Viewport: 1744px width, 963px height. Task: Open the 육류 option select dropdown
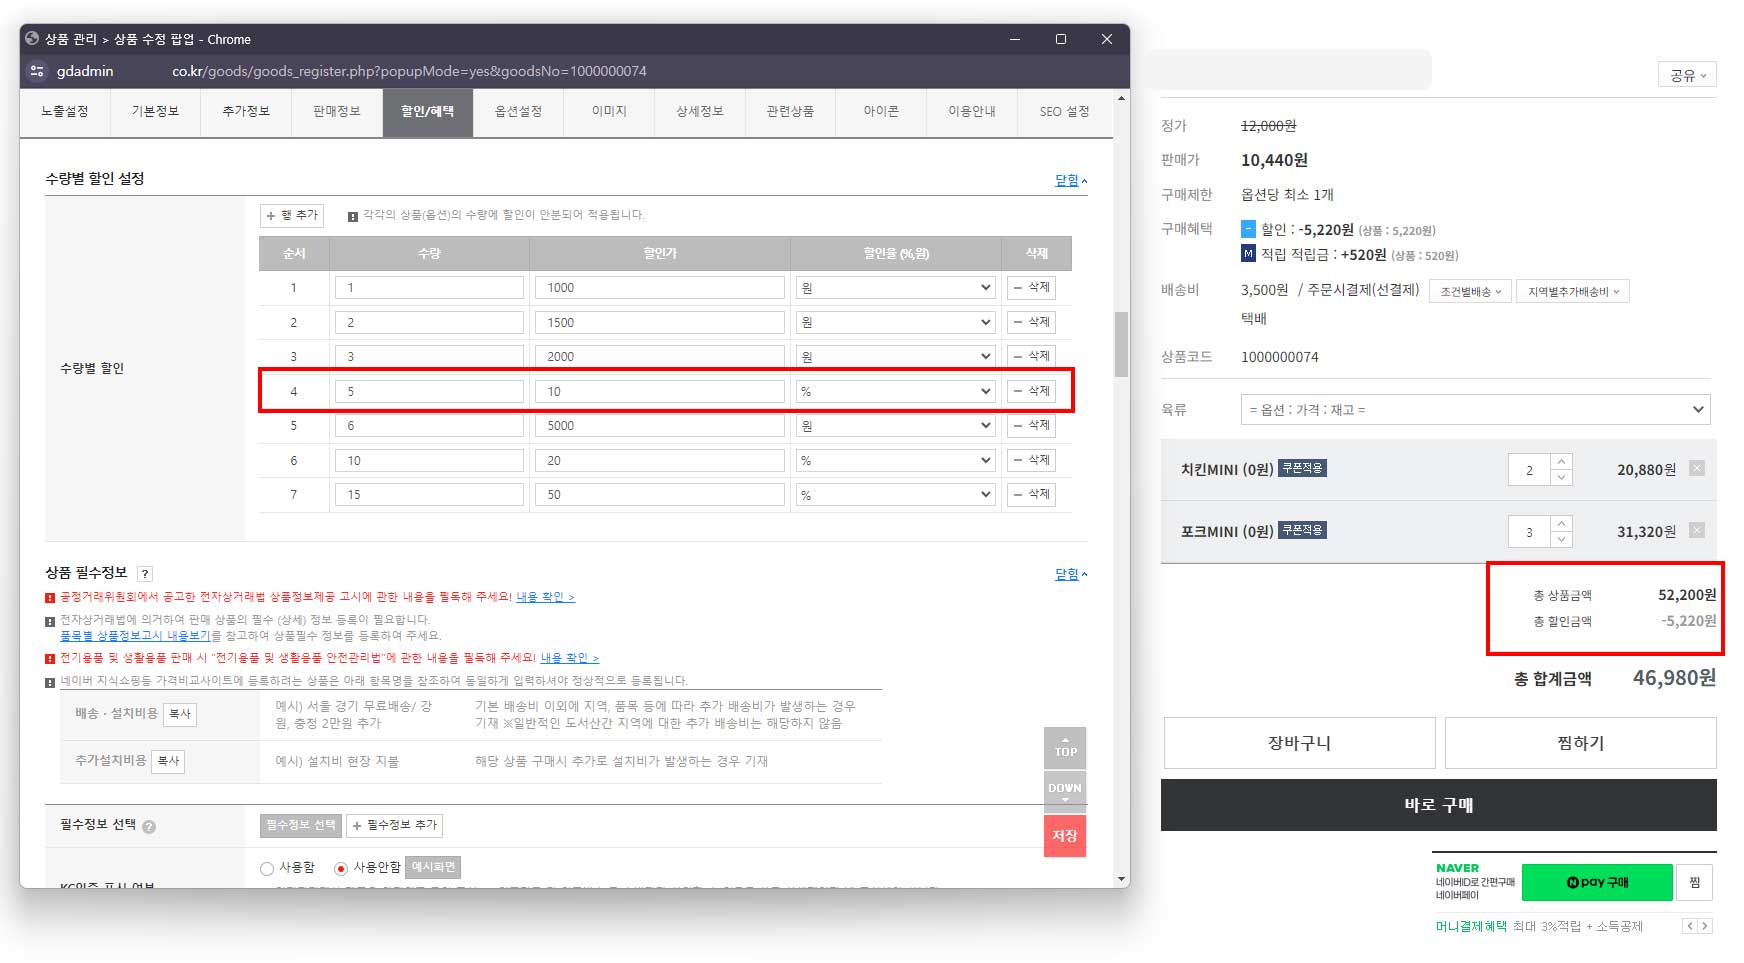tap(1475, 409)
